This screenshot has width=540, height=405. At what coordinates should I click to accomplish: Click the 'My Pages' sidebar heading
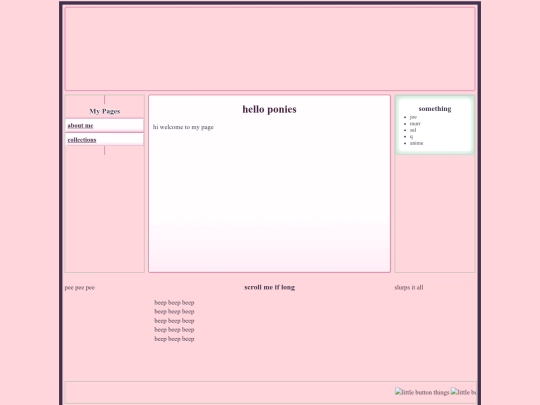(105, 111)
